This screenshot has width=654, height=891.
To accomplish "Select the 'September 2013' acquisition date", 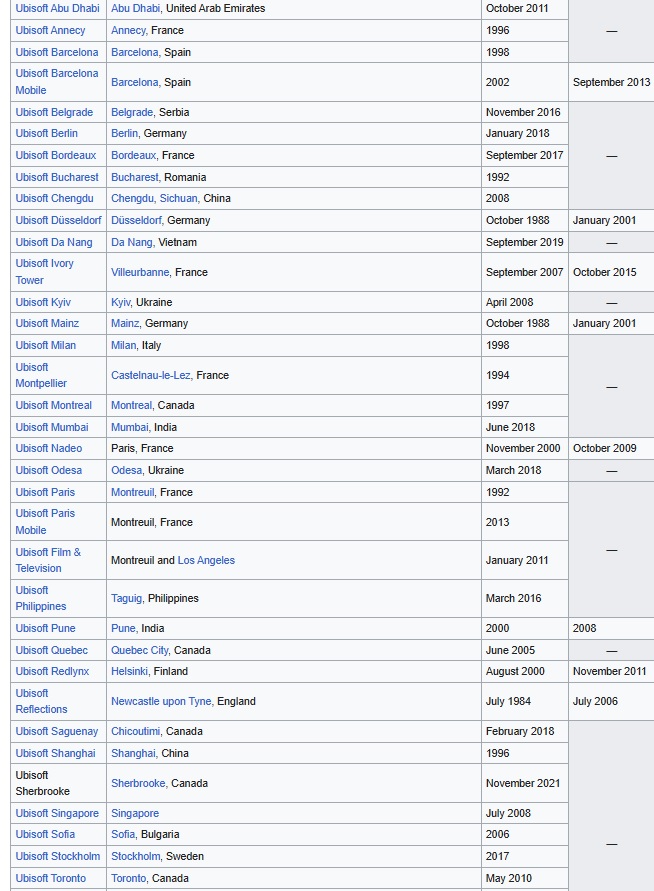I will 611,82.
